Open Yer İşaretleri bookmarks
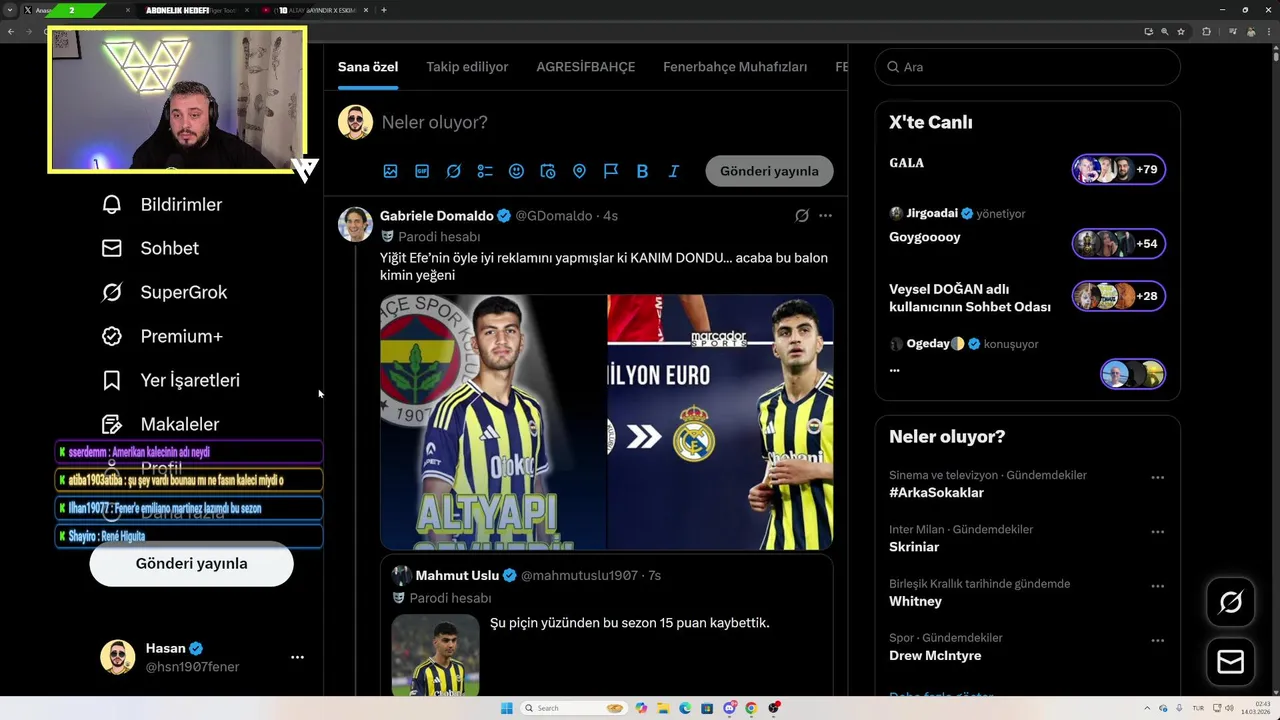 (x=170, y=380)
